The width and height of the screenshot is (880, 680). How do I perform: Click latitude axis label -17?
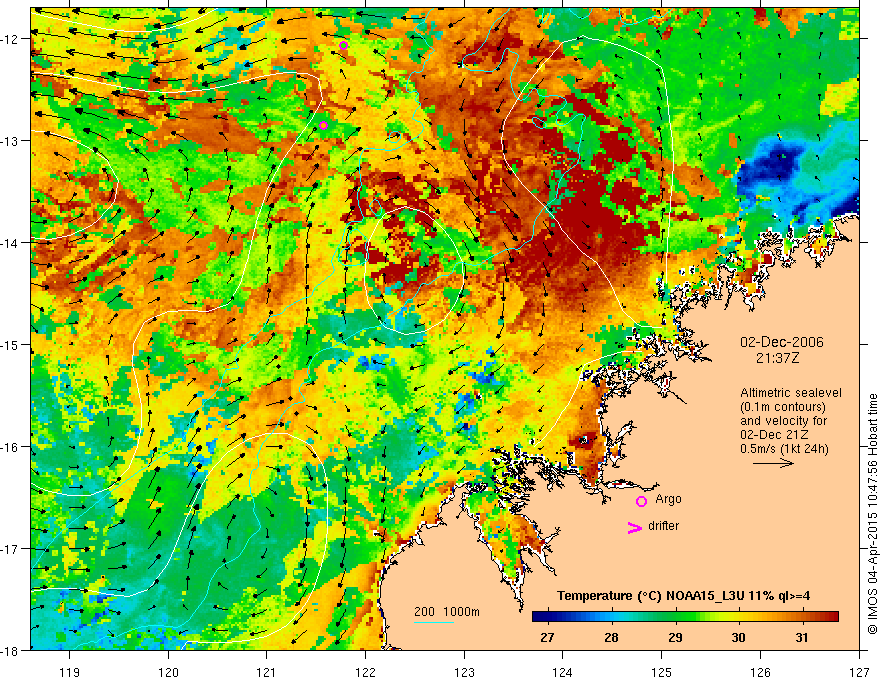pyautogui.click(x=11, y=548)
